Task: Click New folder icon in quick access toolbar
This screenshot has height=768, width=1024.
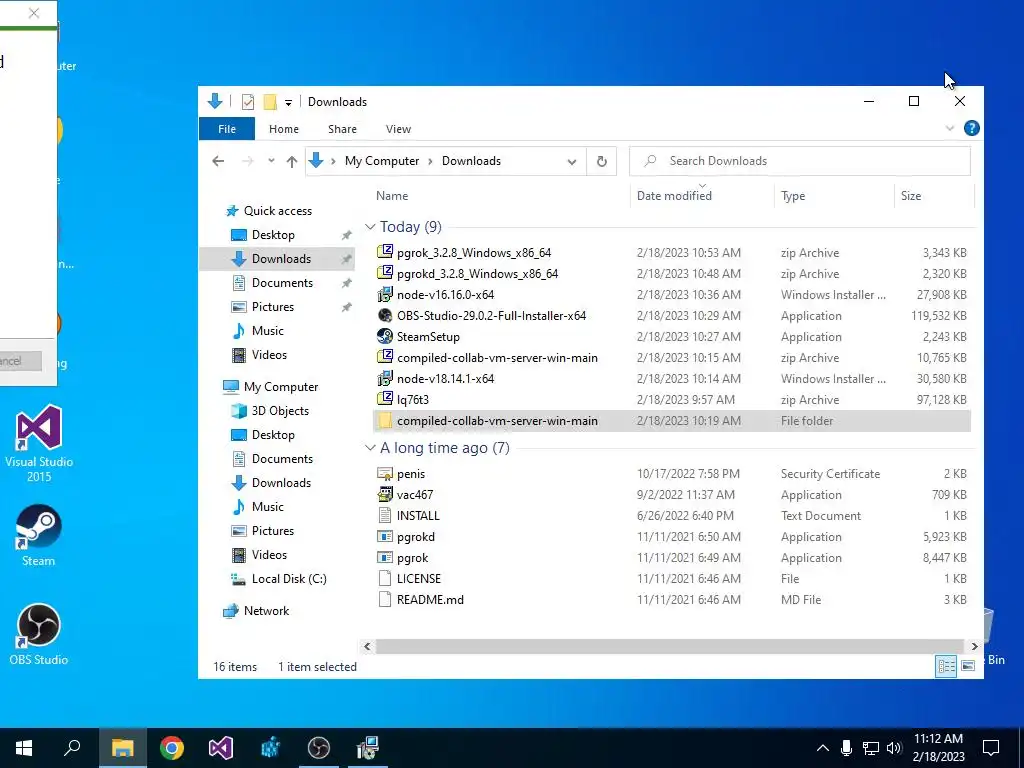Action: pos(270,102)
